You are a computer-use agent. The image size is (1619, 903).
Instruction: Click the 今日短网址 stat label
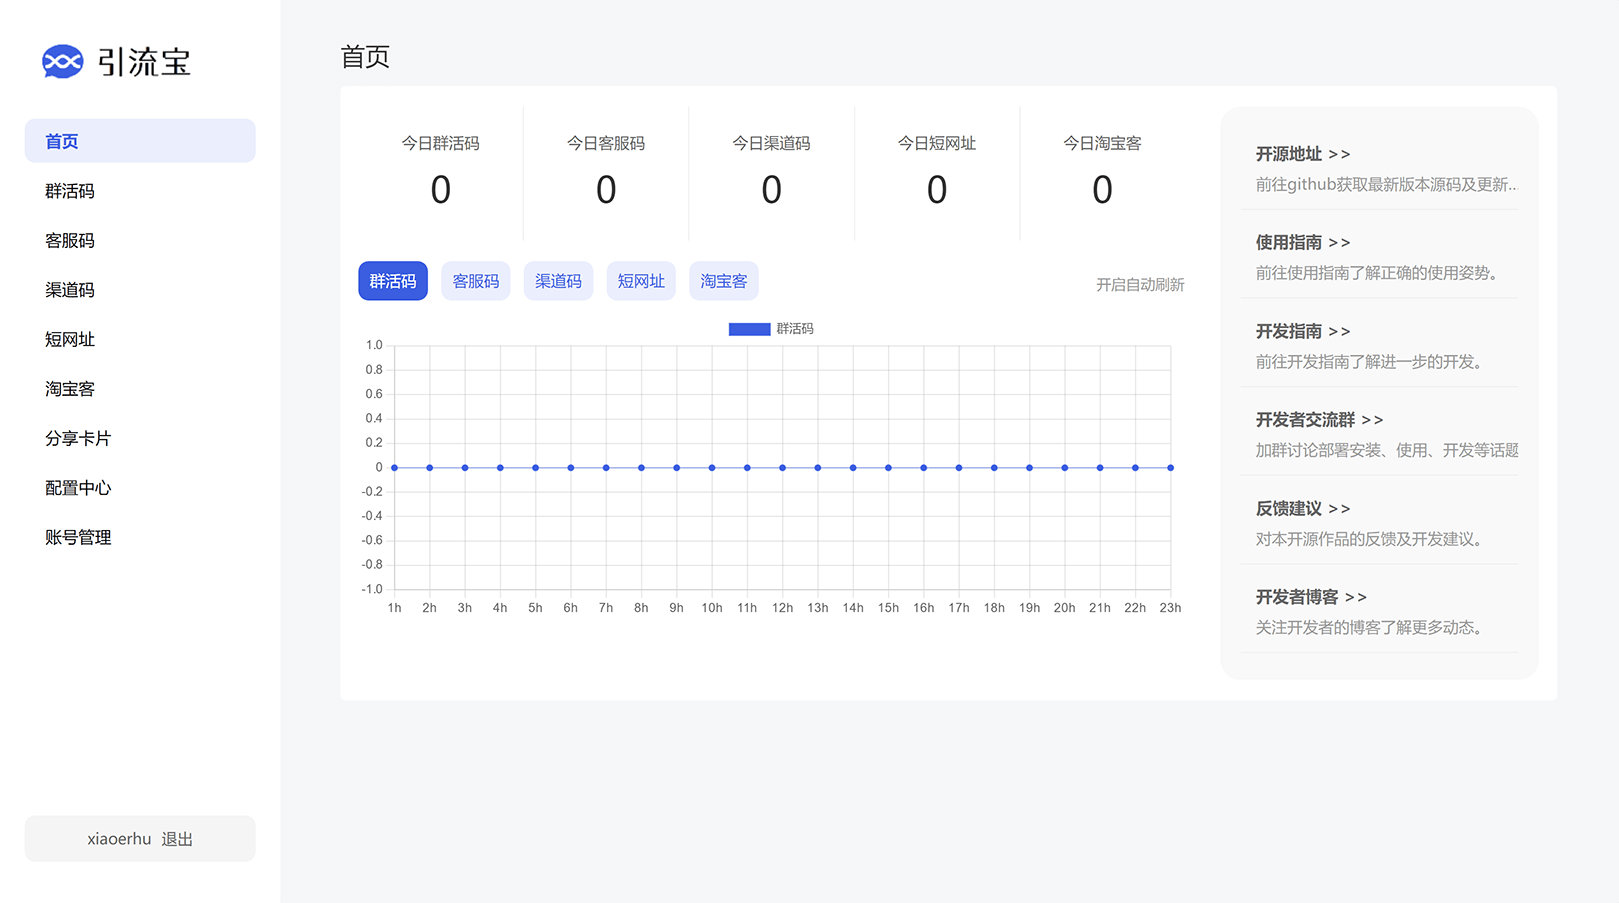[x=937, y=143]
